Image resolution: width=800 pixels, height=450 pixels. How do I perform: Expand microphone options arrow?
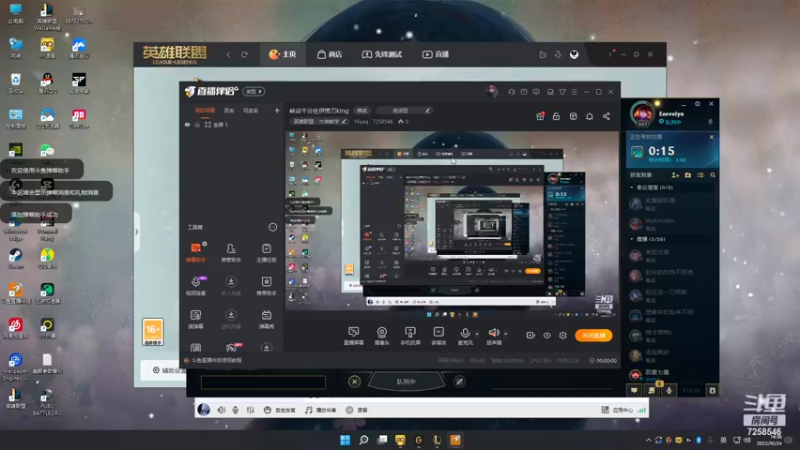click(x=477, y=334)
